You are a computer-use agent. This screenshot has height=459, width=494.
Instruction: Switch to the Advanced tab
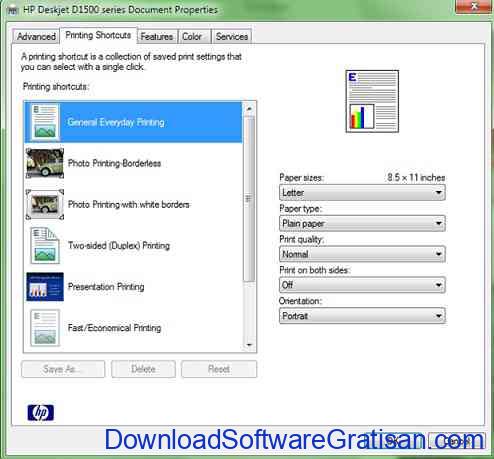(36, 36)
